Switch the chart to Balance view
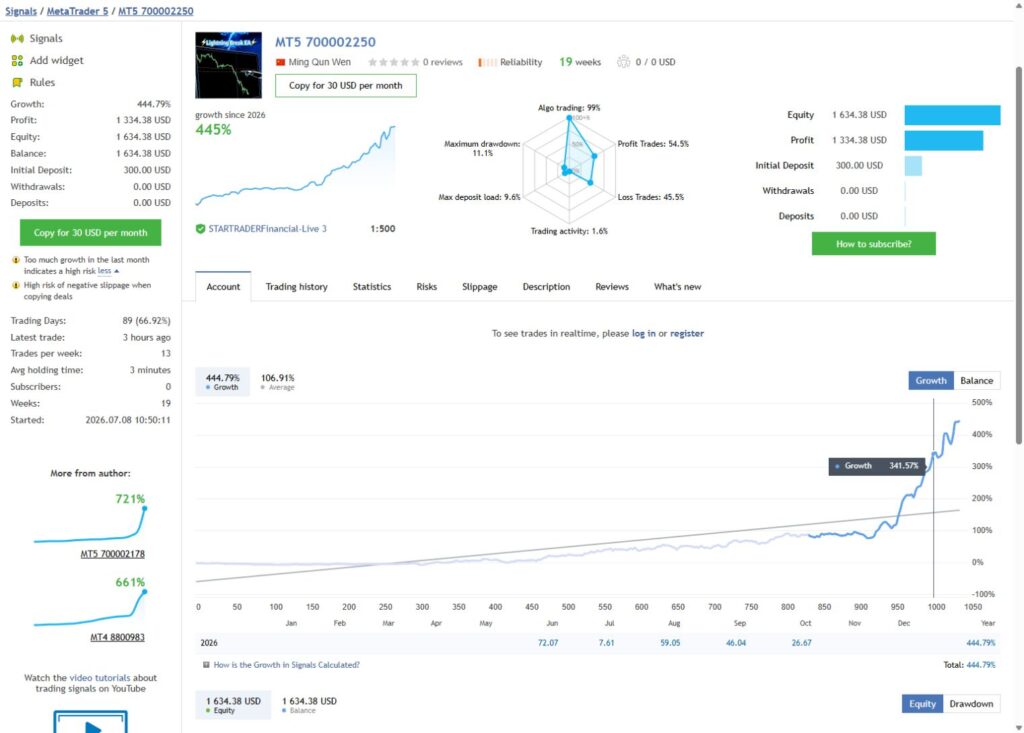The image size is (1024, 733). [976, 381]
